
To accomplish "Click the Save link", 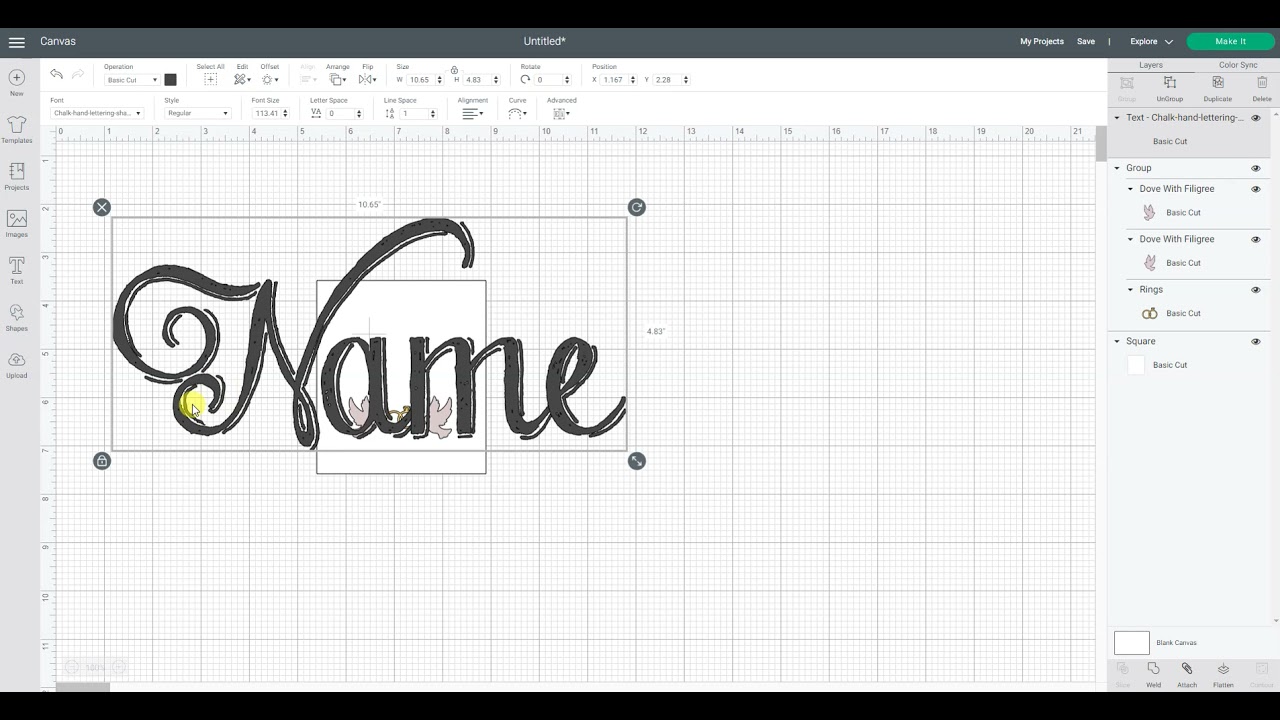I will [x=1086, y=42].
